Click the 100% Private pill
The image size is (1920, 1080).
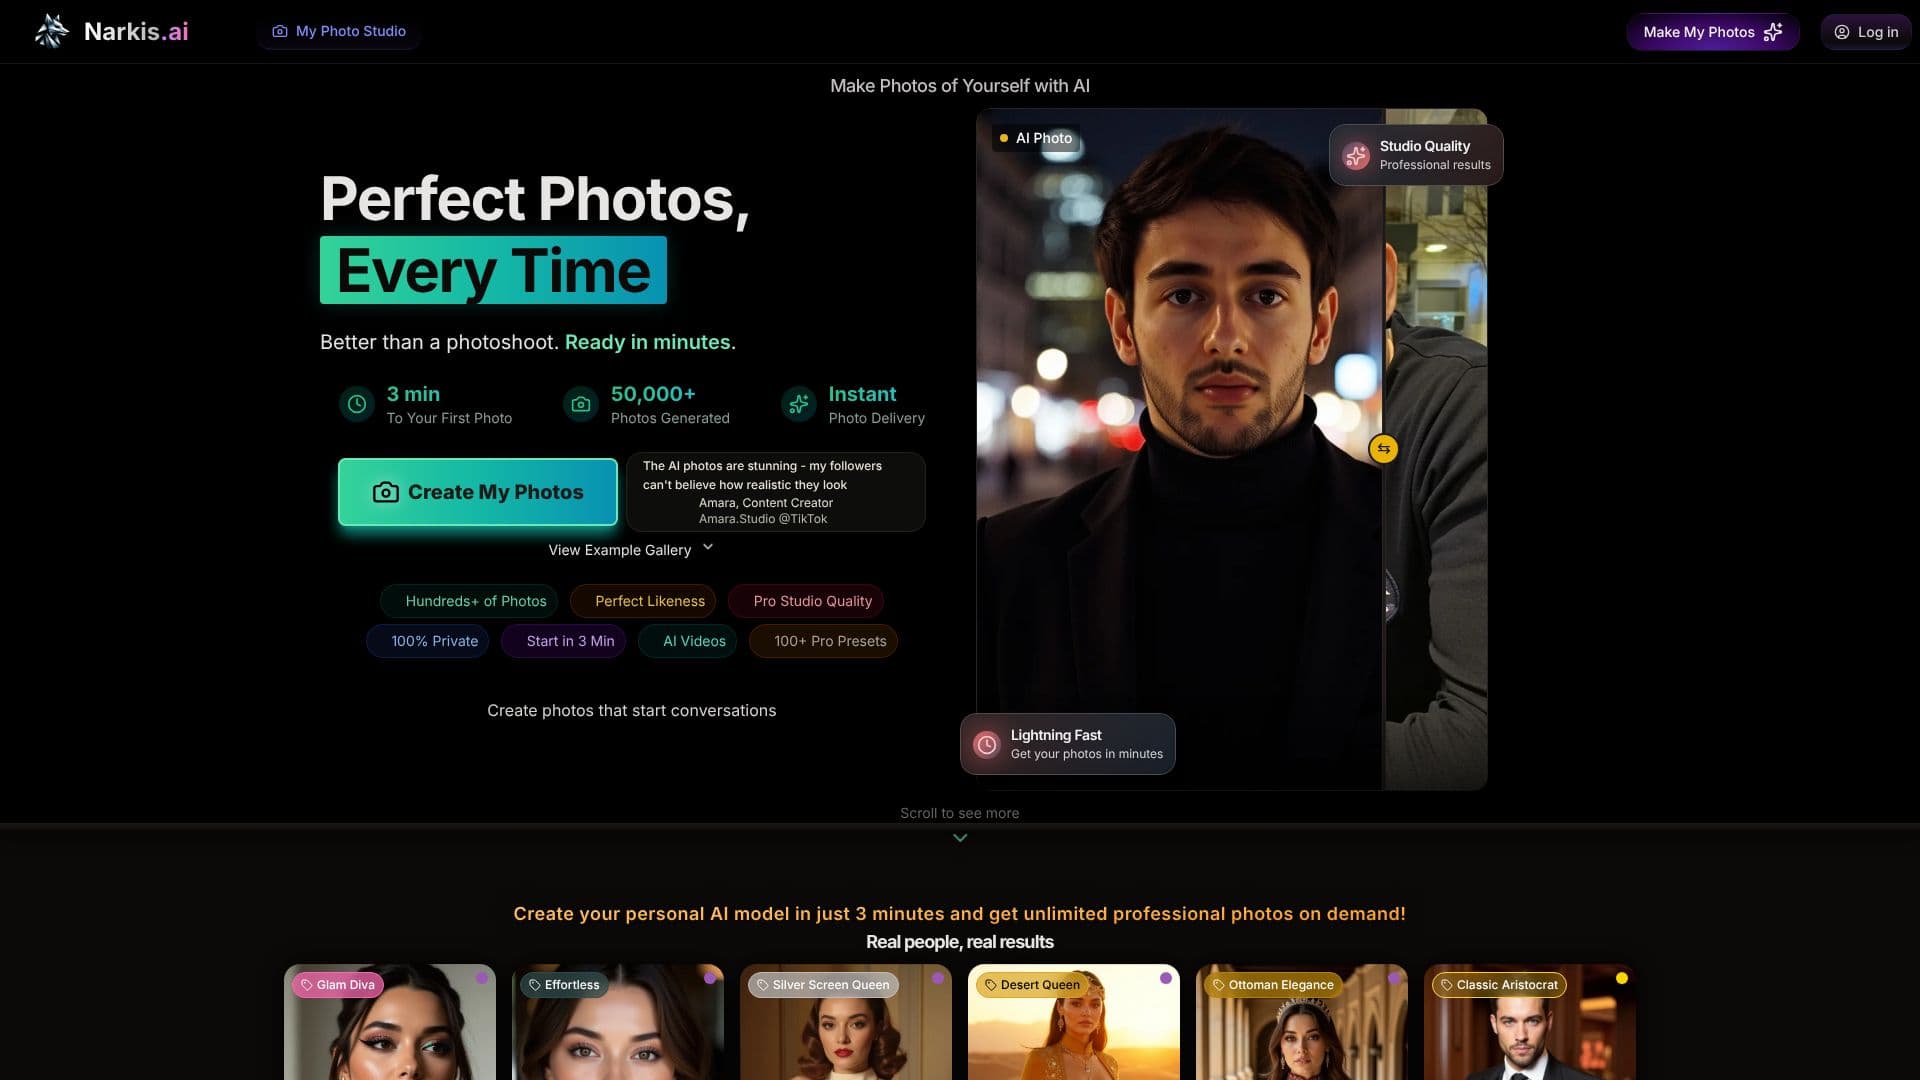pos(428,641)
